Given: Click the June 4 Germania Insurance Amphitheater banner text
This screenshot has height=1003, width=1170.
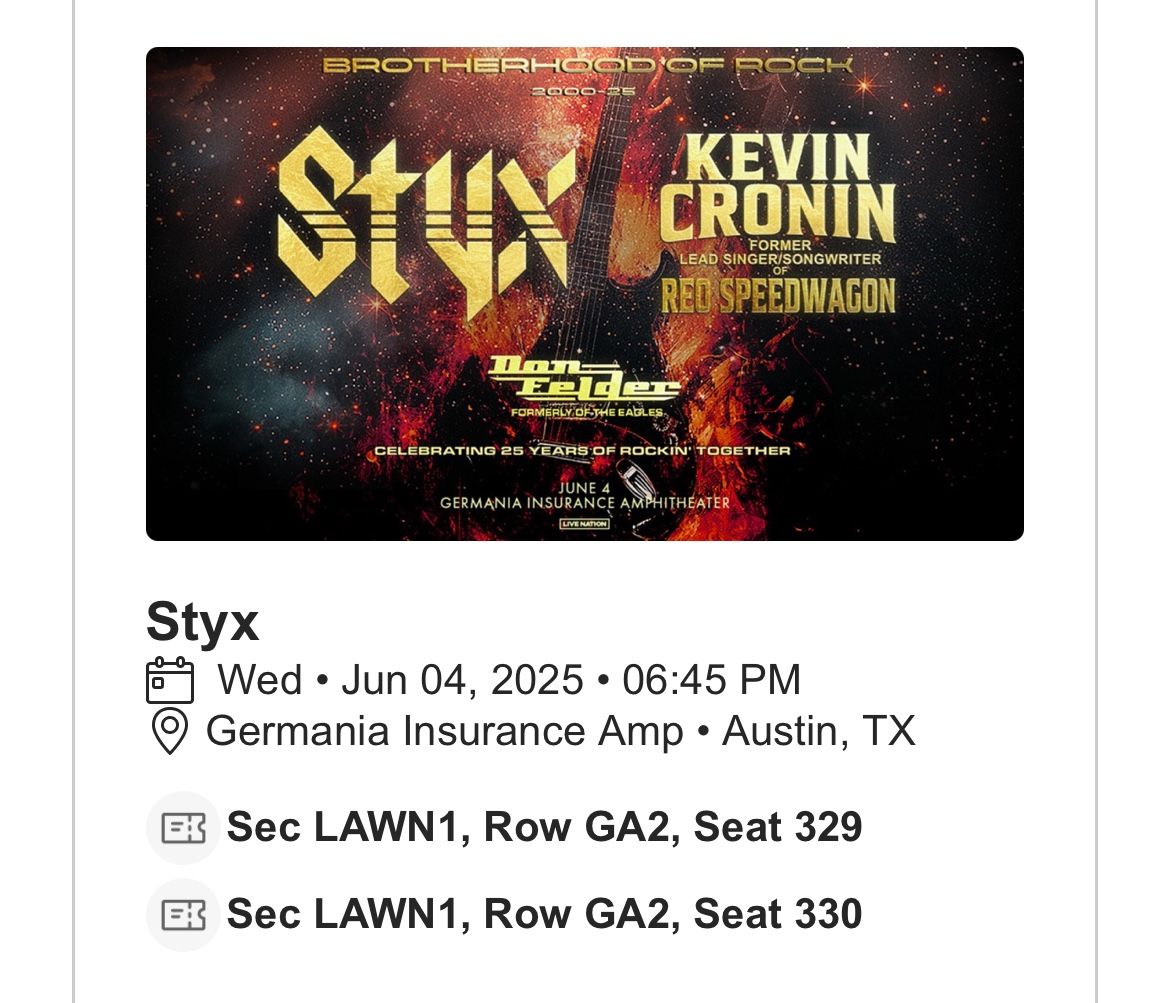Looking at the screenshot, I should click(585, 496).
